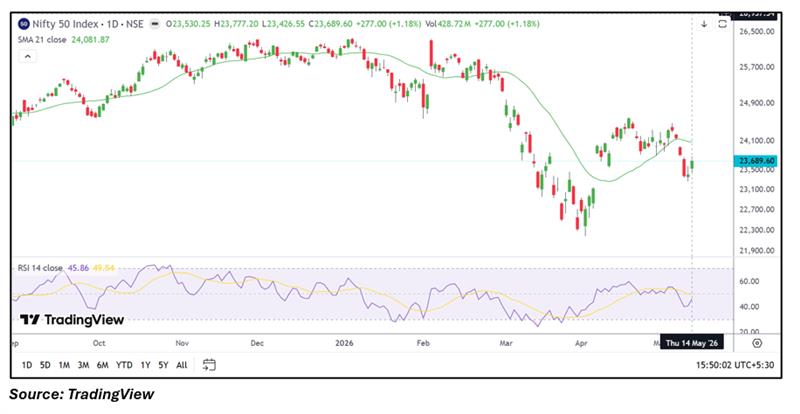Click the arrow-down icon at top right
800x414 pixels.
pos(704,24)
